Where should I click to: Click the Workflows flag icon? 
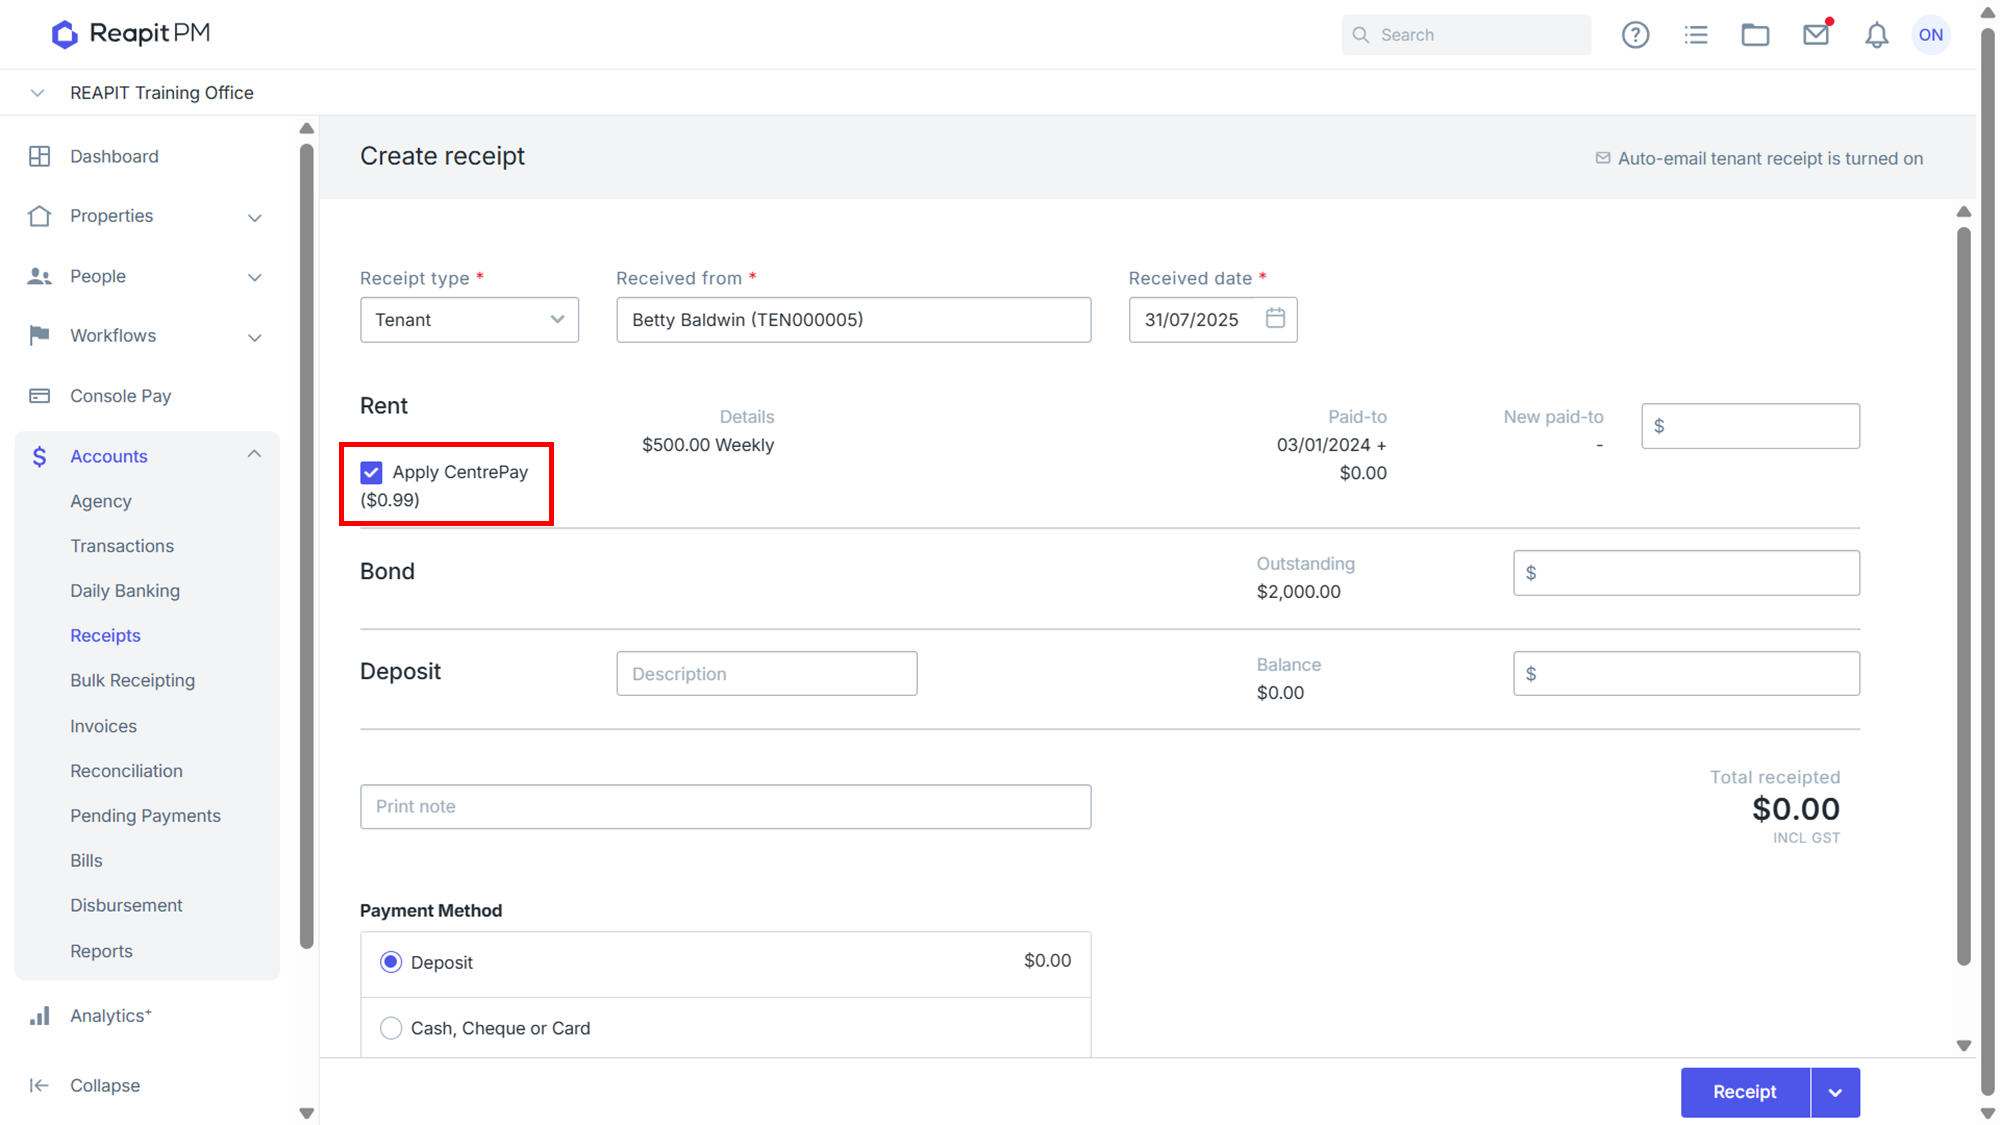[39, 335]
